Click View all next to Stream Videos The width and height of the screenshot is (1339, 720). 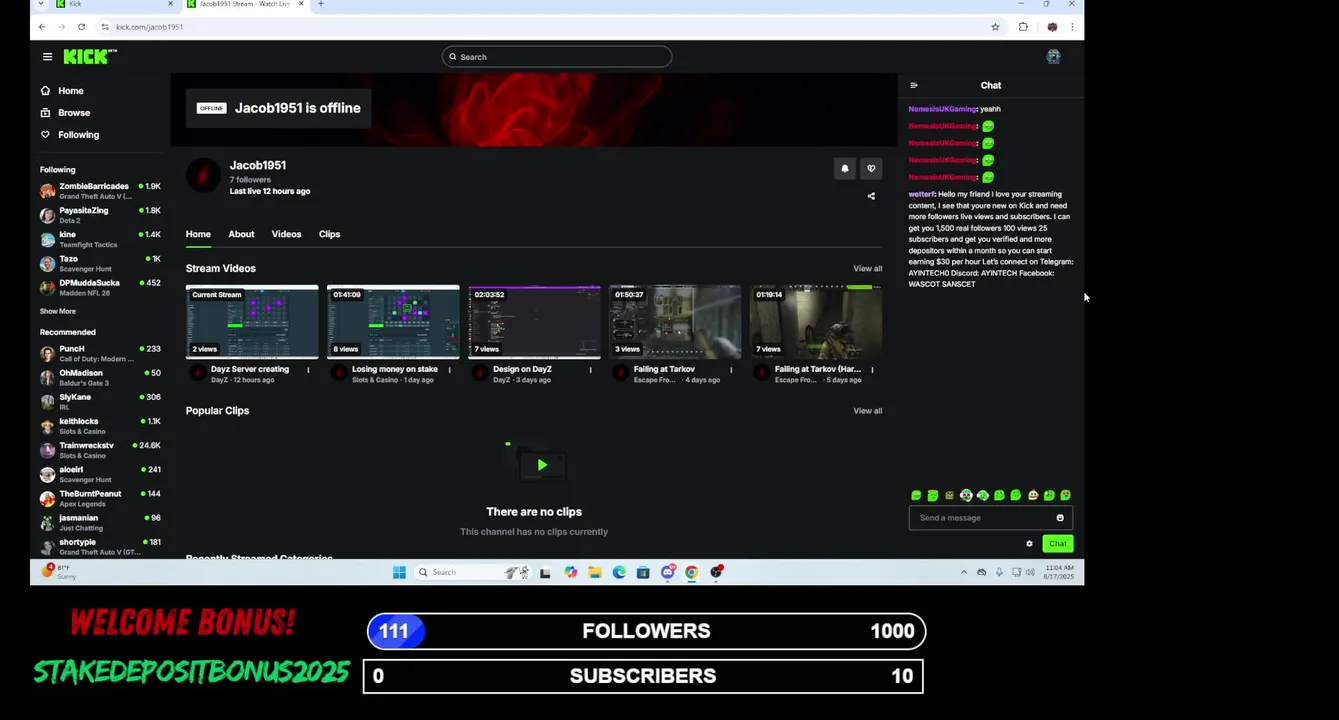point(867,269)
